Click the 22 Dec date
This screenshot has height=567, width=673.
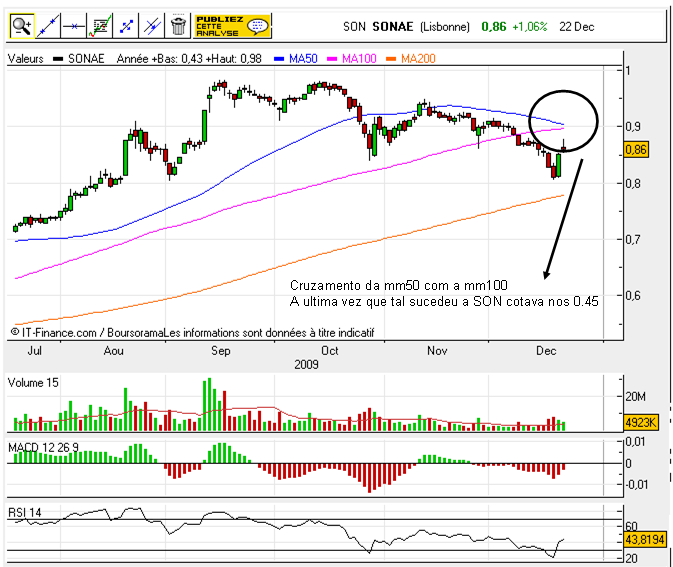576,27
